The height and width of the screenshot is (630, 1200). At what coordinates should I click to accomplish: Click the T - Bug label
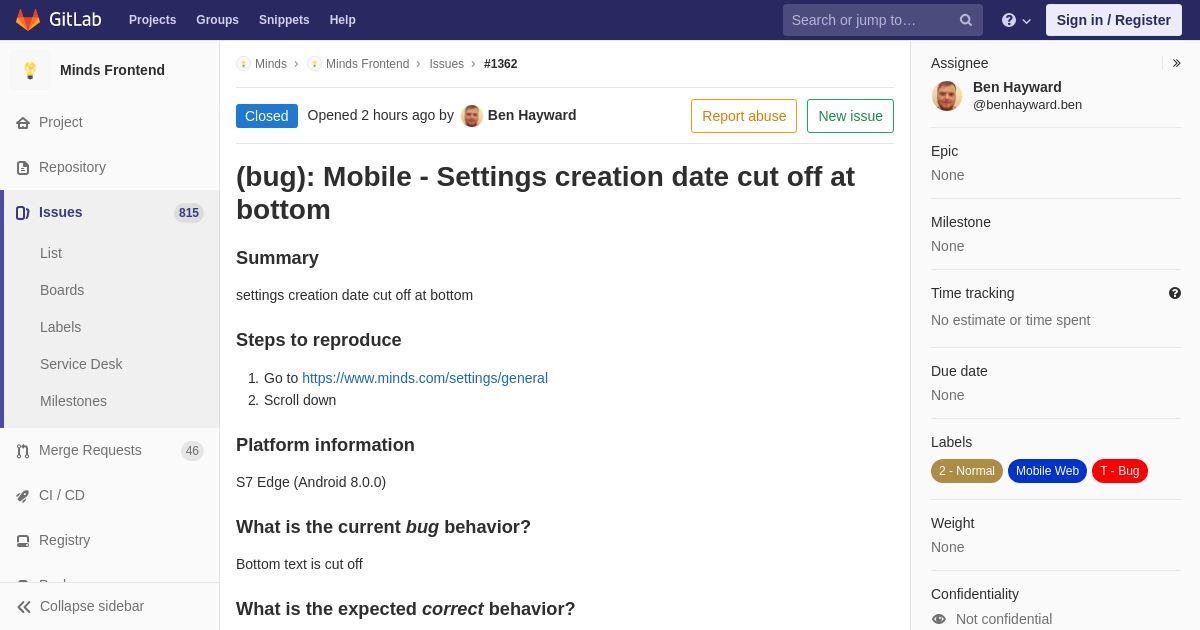pyautogui.click(x=1120, y=471)
